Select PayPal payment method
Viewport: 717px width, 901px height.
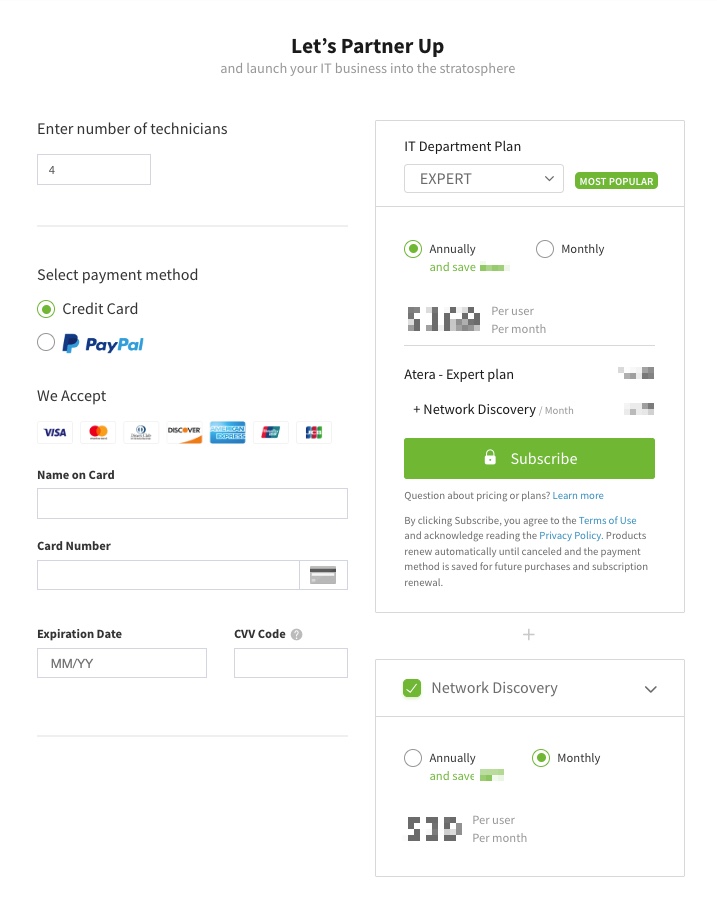46,342
